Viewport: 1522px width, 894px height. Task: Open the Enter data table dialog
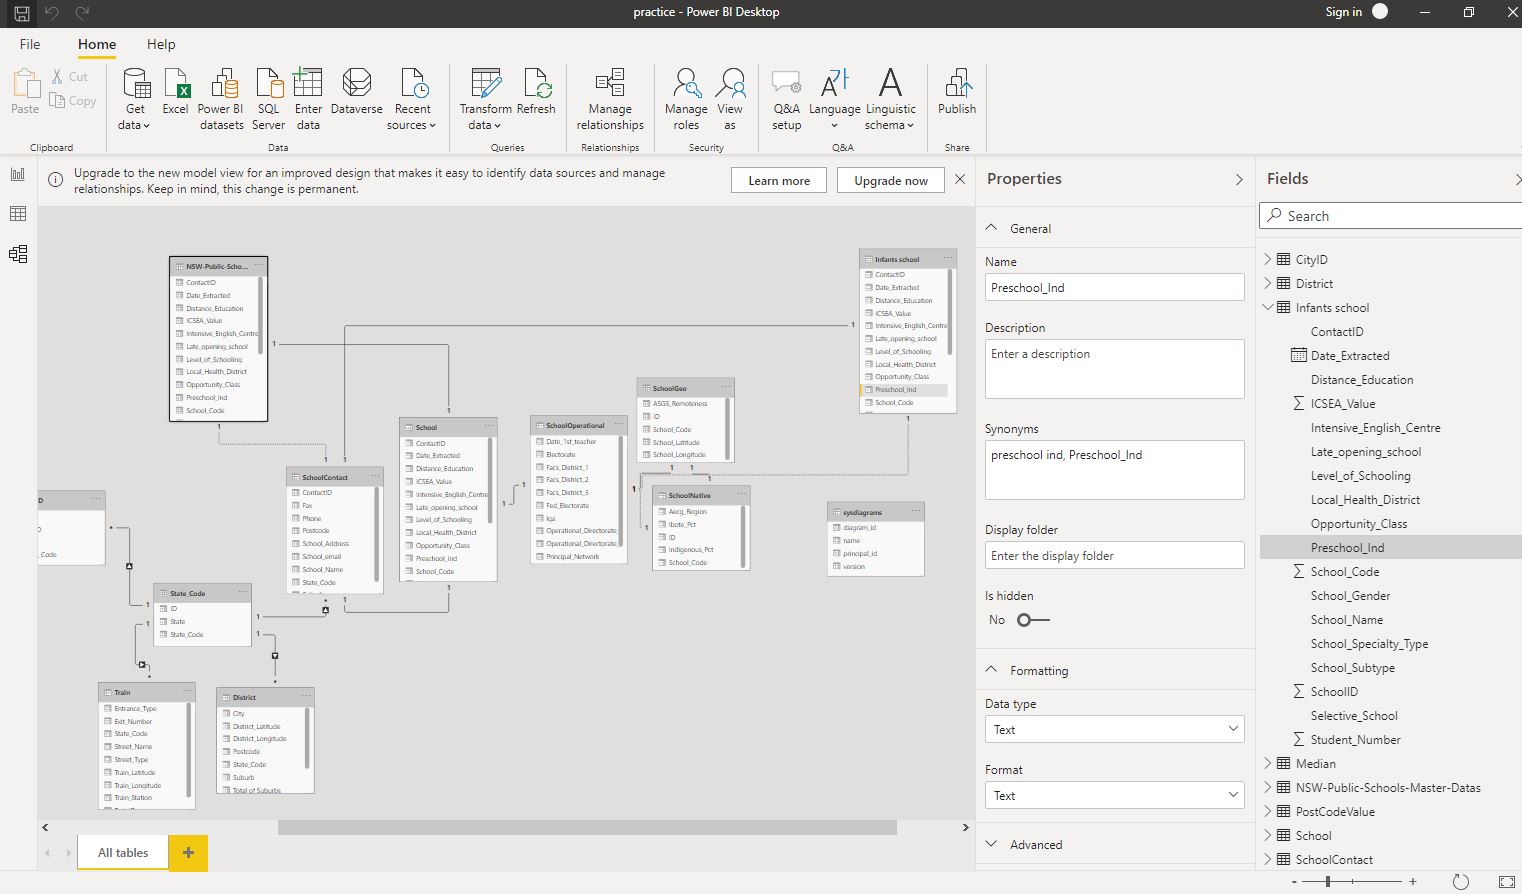pos(308,100)
